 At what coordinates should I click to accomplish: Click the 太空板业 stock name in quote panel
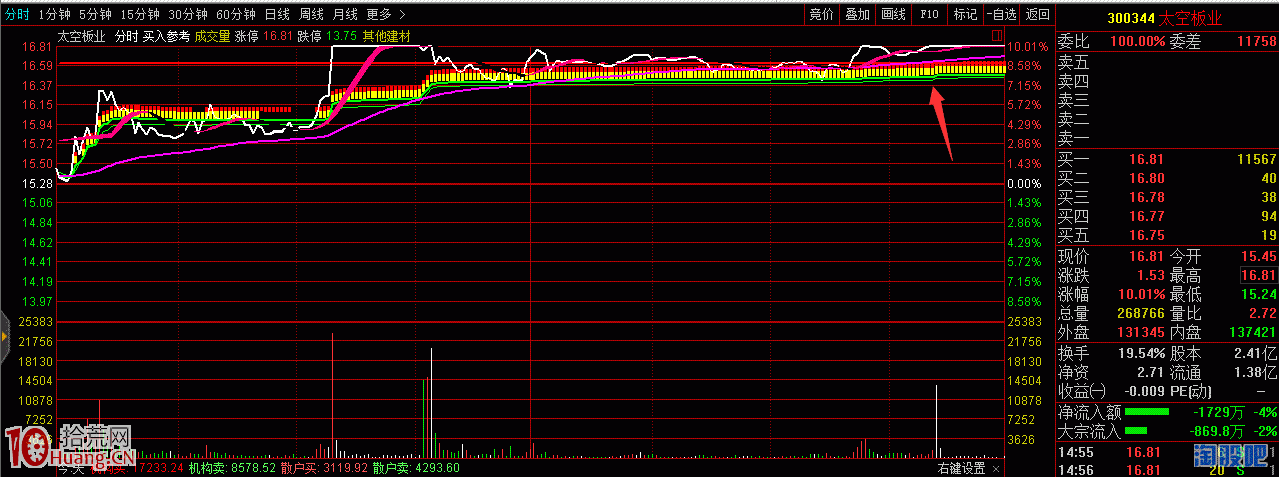(x=1192, y=18)
